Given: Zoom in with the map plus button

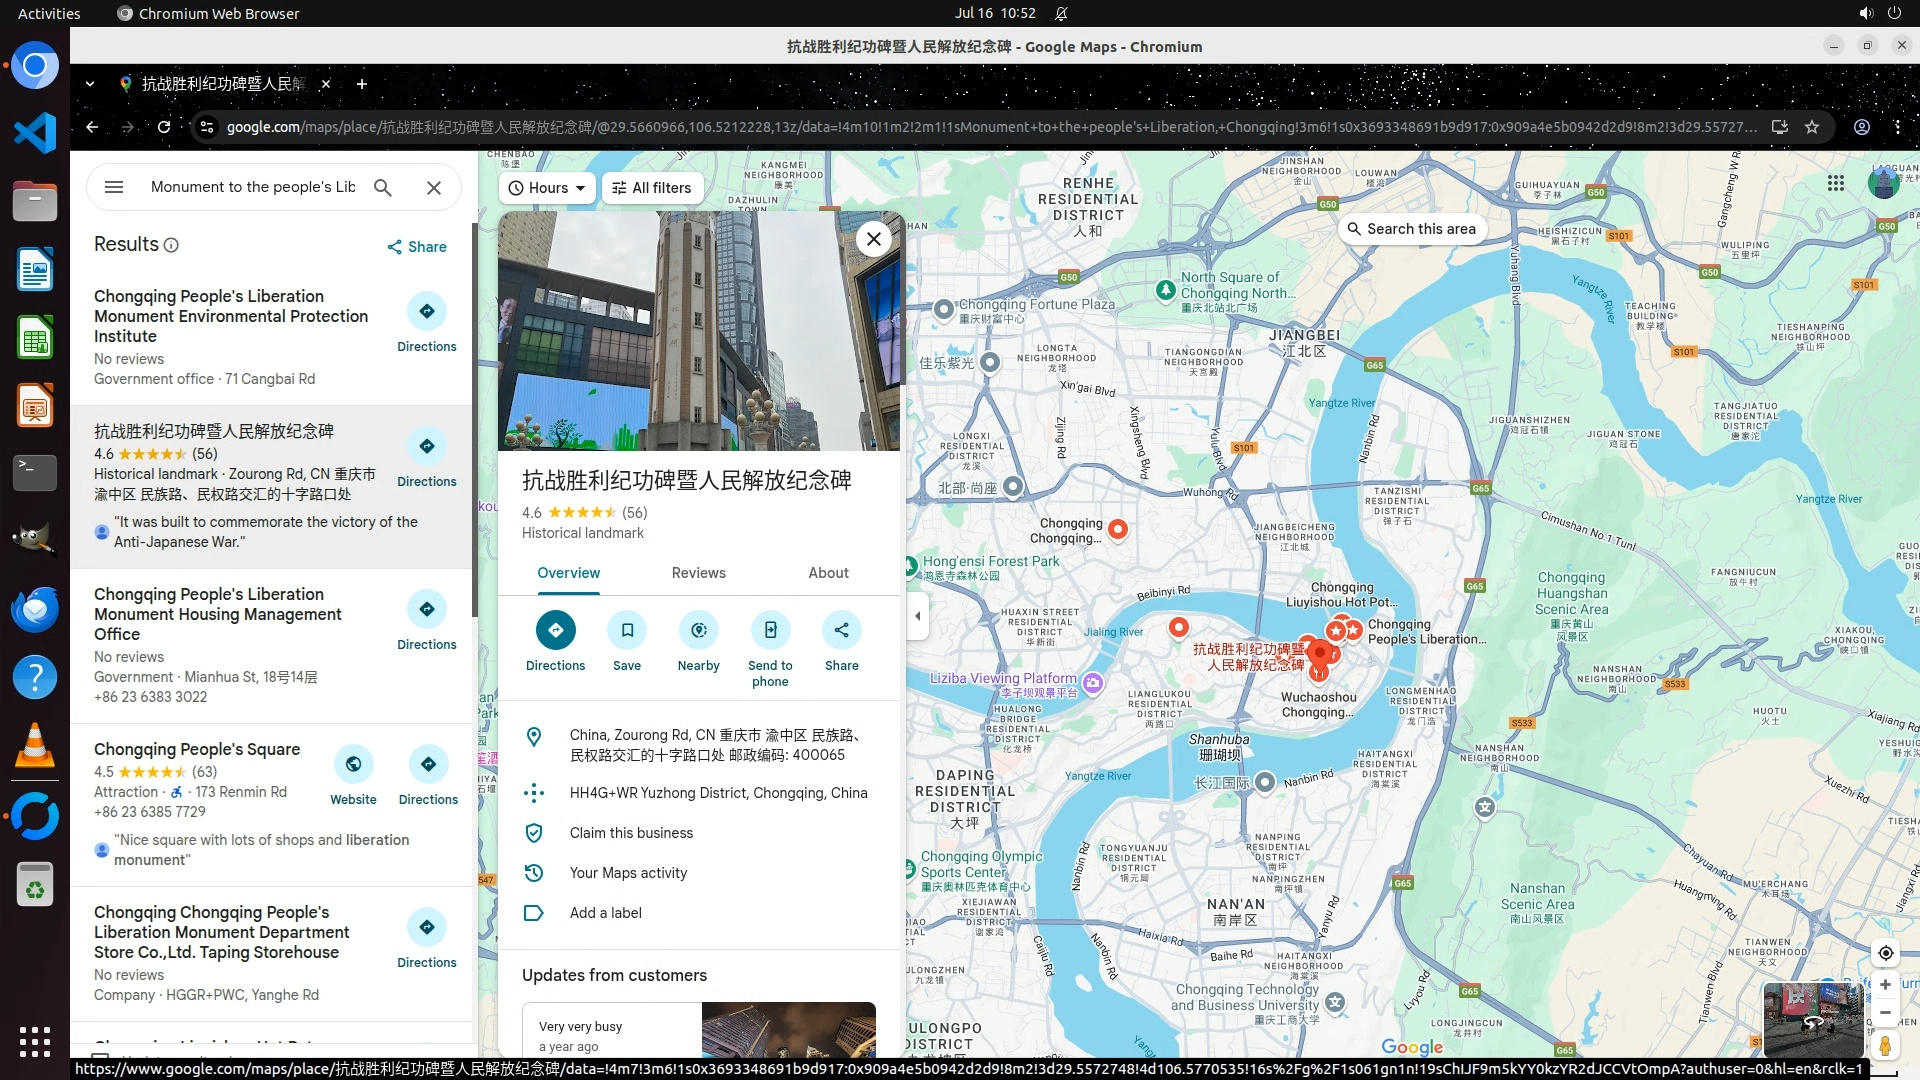Looking at the screenshot, I should click(1885, 984).
